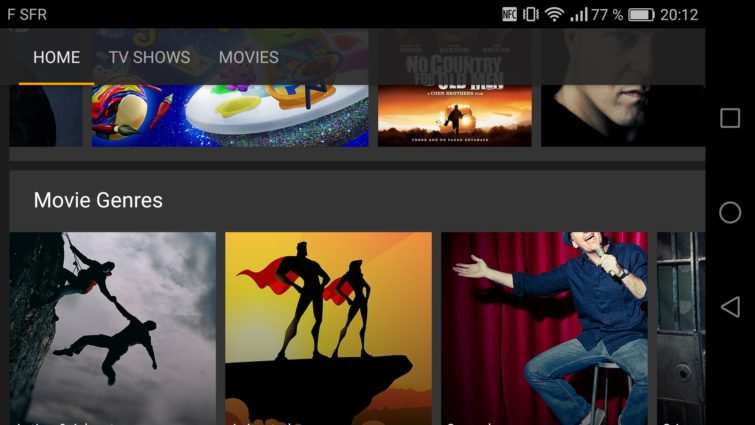Tap the Android home circle button
This screenshot has width=755, height=425.
[730, 212]
